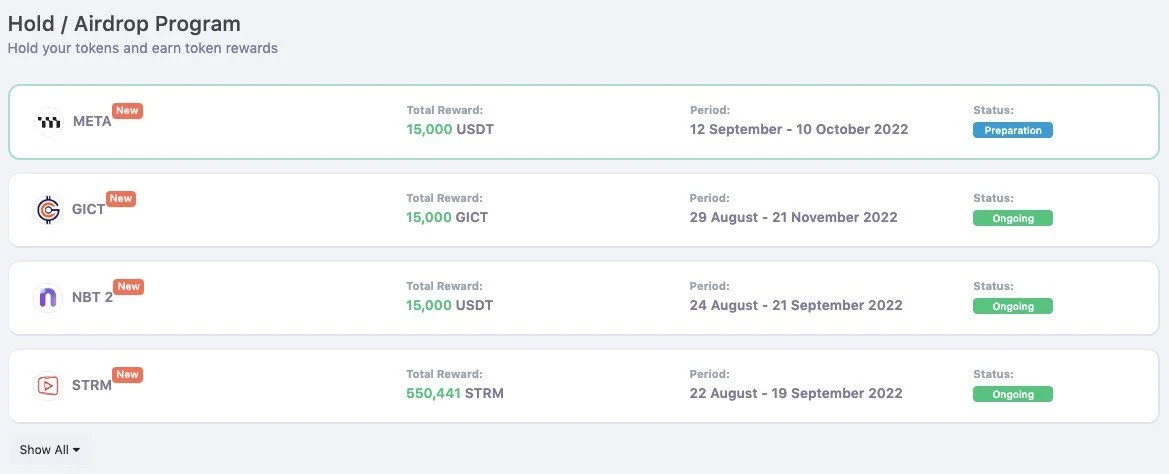
Task: Open the META token name link
Action: (x=92, y=122)
